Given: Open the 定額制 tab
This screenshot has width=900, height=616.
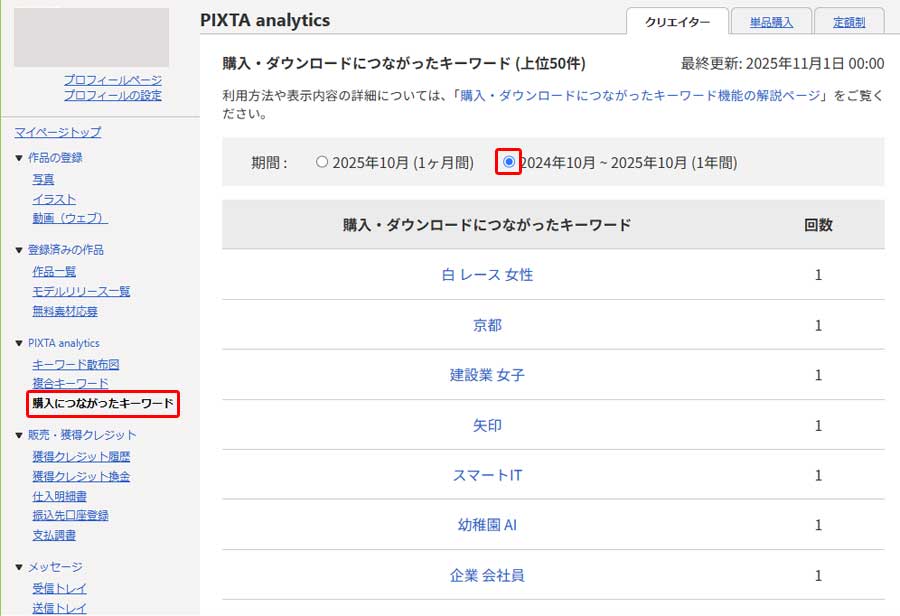Looking at the screenshot, I should (848, 22).
